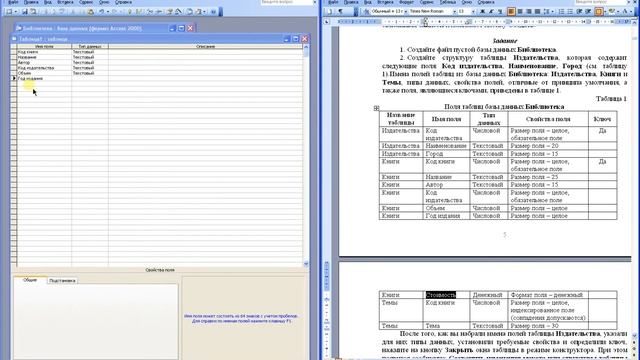640x360 pixels.
Task: Click the numbered list icon in Word
Action: [x=562, y=11]
